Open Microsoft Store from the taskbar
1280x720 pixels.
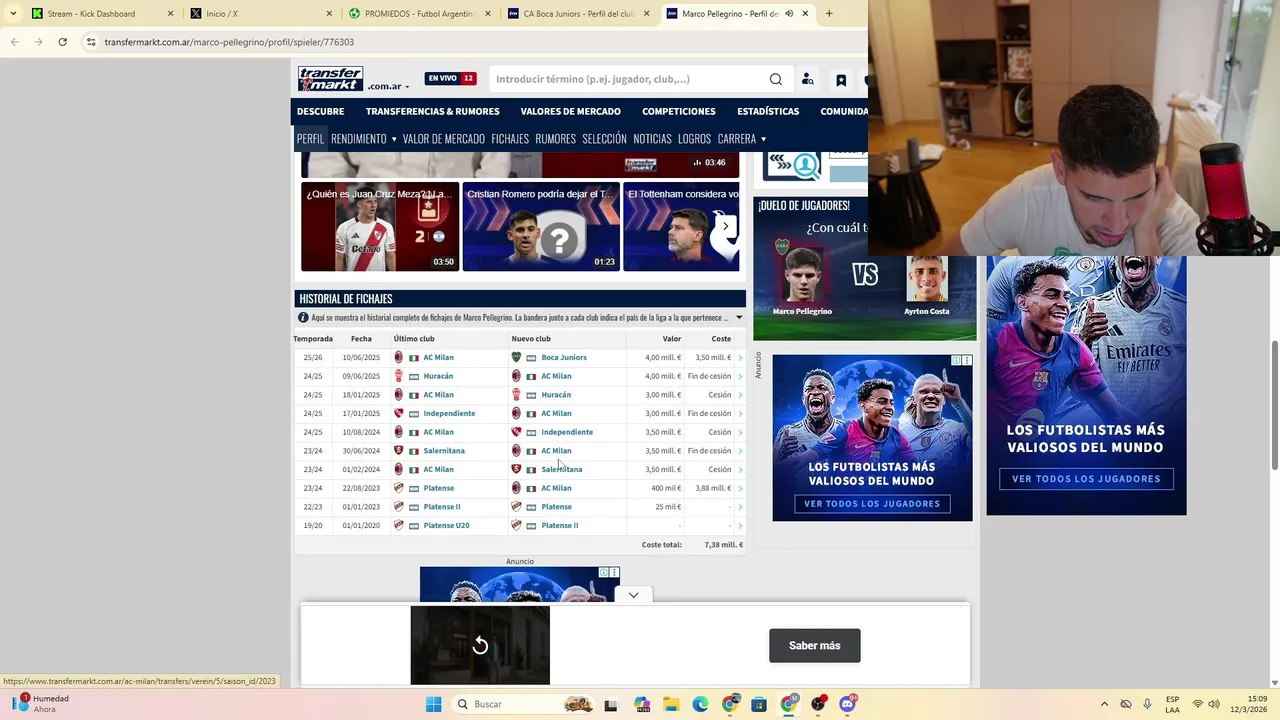coord(759,704)
